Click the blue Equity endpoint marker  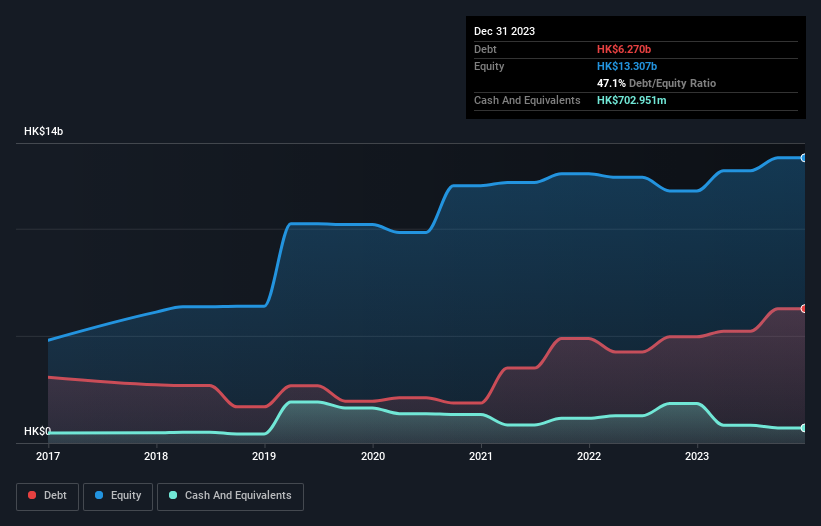click(x=804, y=158)
